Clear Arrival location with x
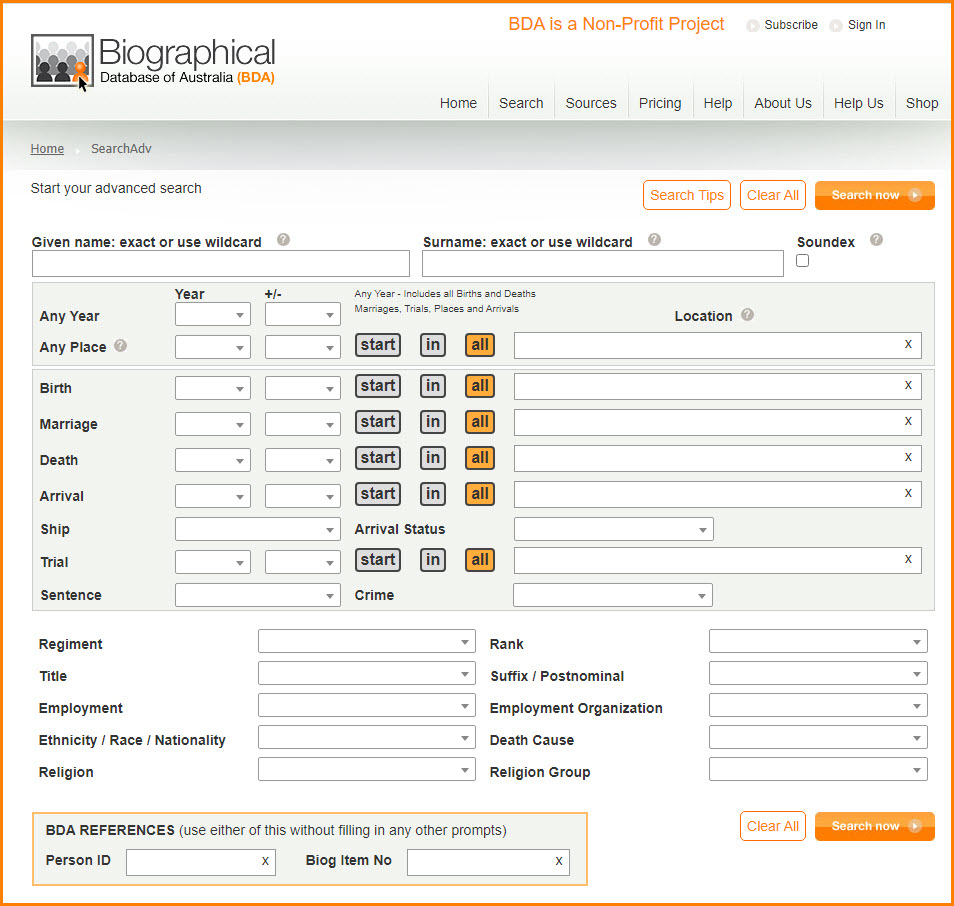Screen dimensions: 954x906 [908, 493]
